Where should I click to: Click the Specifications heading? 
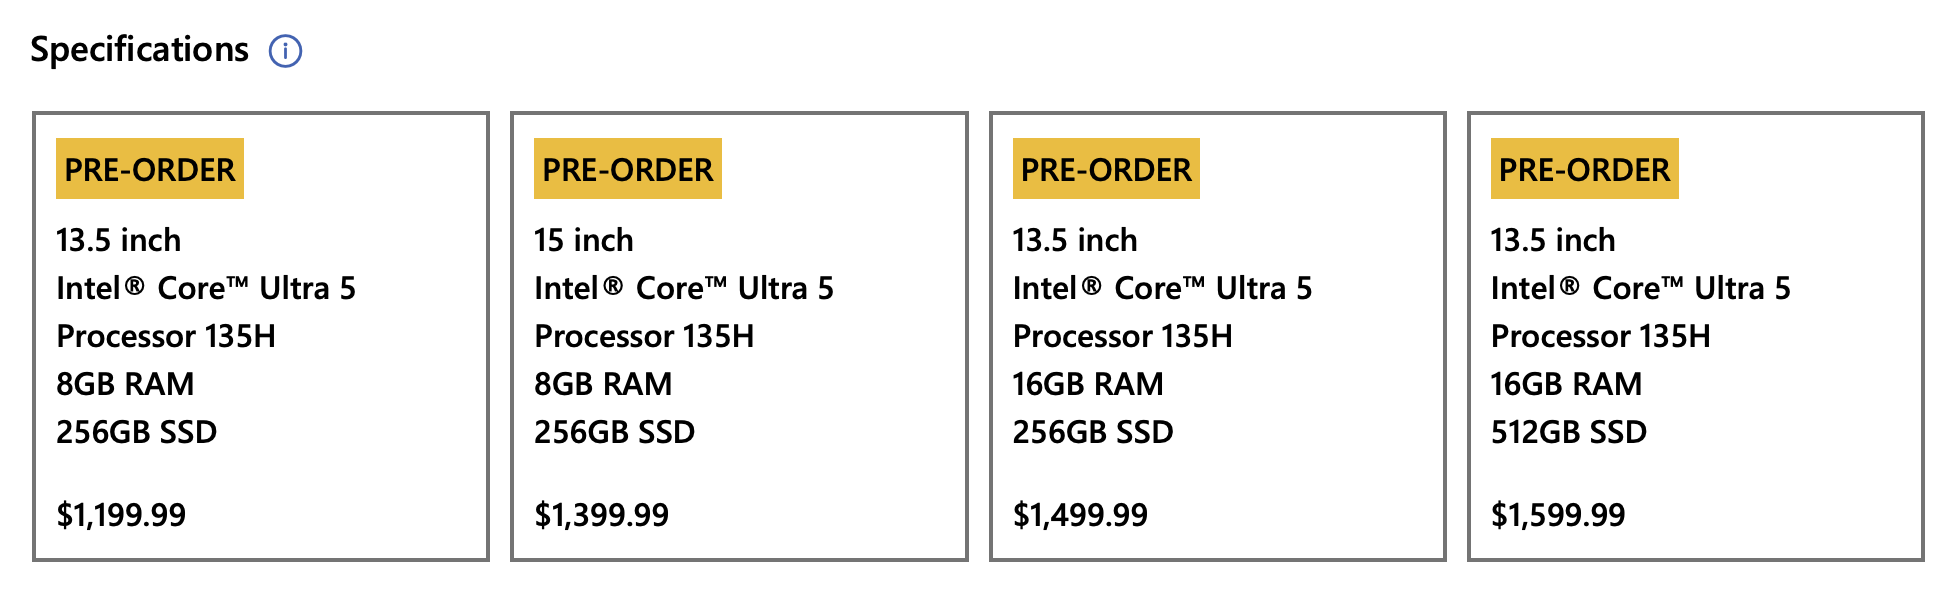click(139, 49)
